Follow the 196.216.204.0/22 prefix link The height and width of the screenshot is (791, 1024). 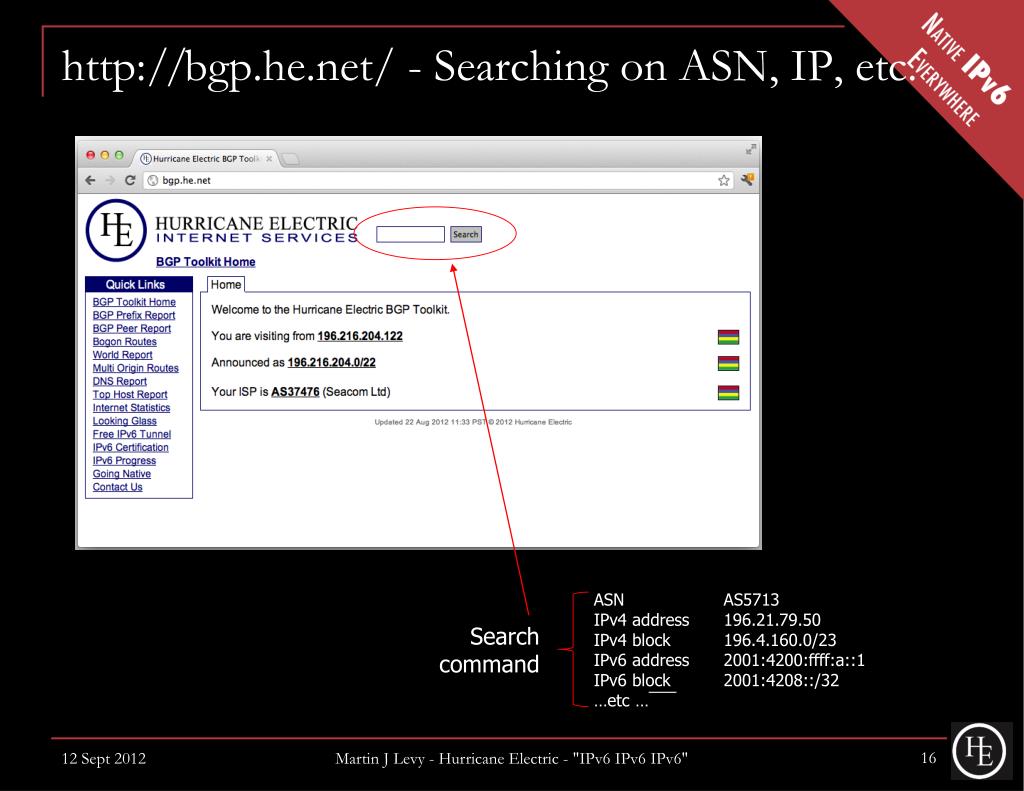331,363
